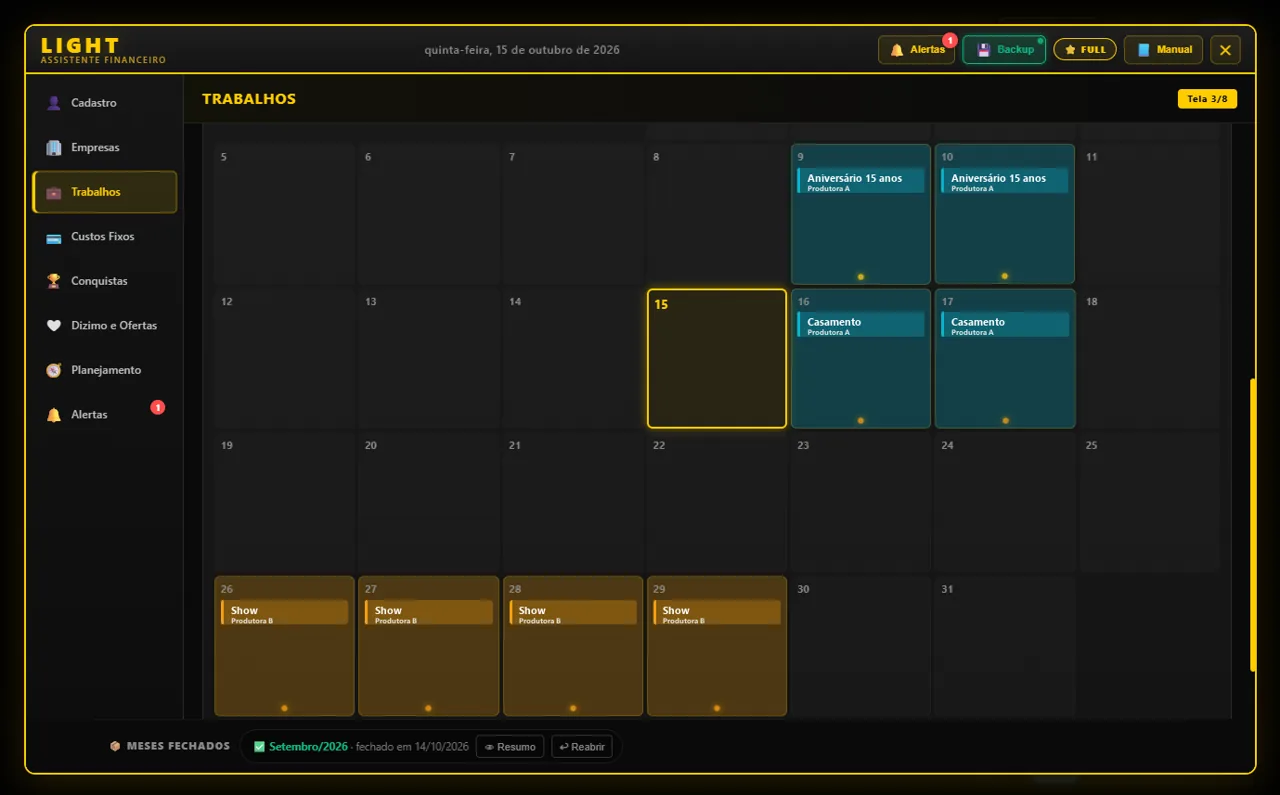The image size is (1280, 795).
Task: Click the arrow icon in Reabrir button
Action: pyautogui.click(x=564, y=747)
